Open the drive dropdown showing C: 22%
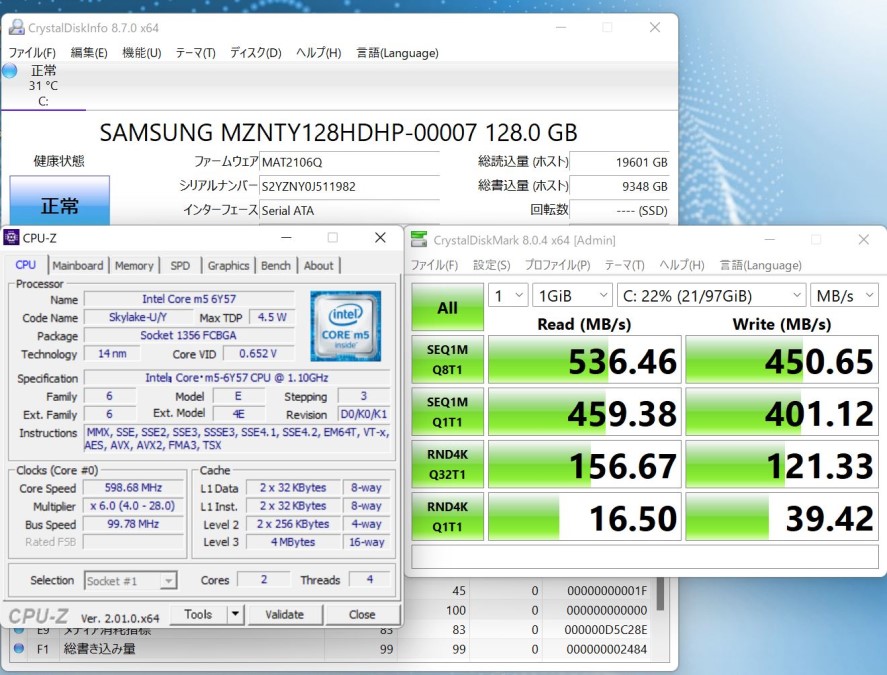This screenshot has width=887, height=675. [711, 295]
